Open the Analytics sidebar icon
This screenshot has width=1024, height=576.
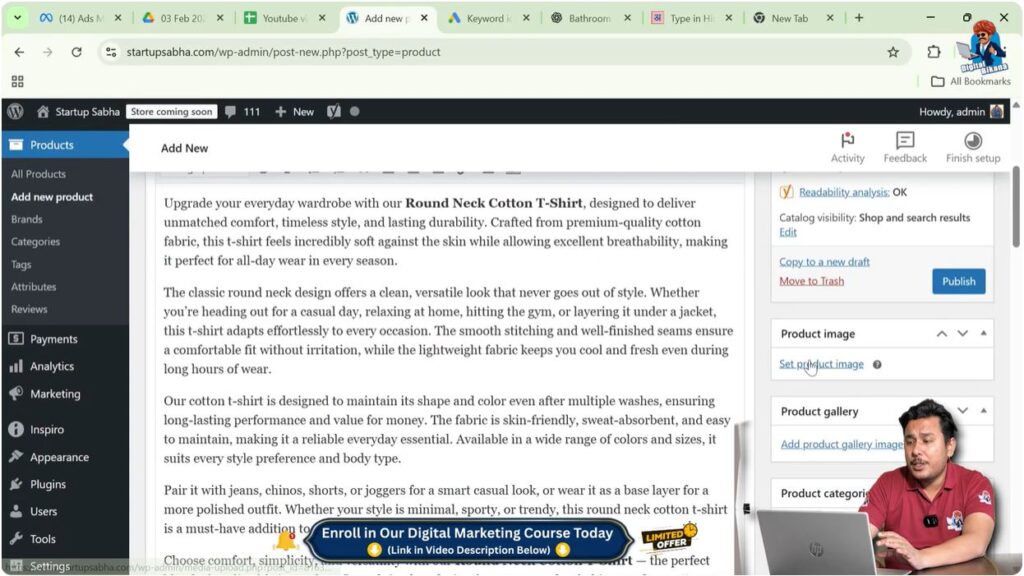(17, 366)
